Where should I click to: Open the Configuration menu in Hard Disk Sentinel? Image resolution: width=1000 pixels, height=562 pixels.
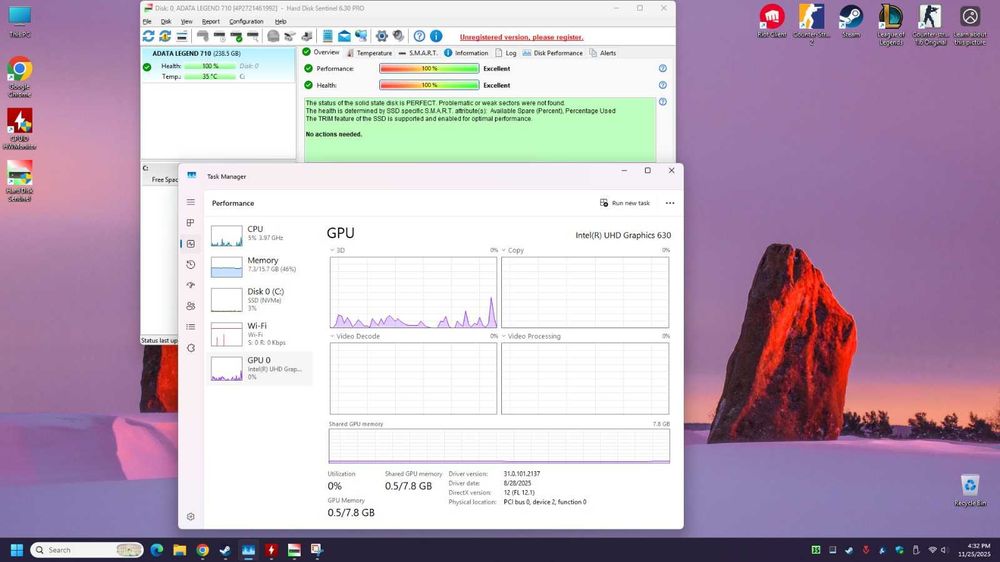246,21
